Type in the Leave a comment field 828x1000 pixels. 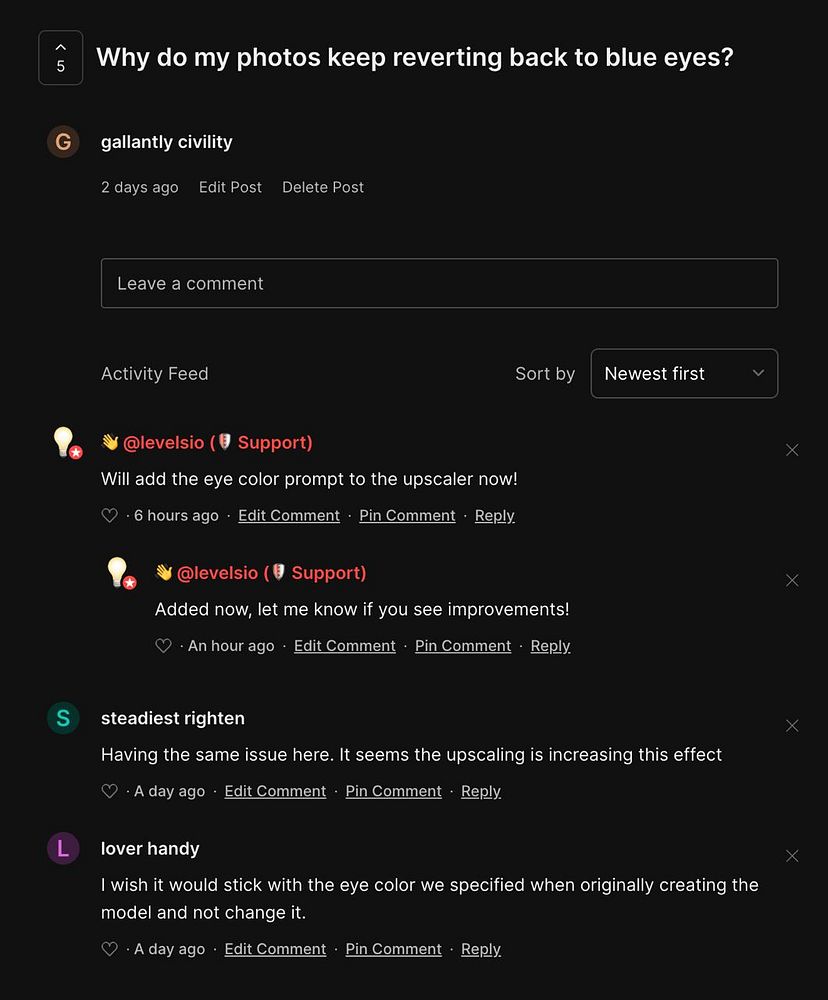tap(439, 283)
